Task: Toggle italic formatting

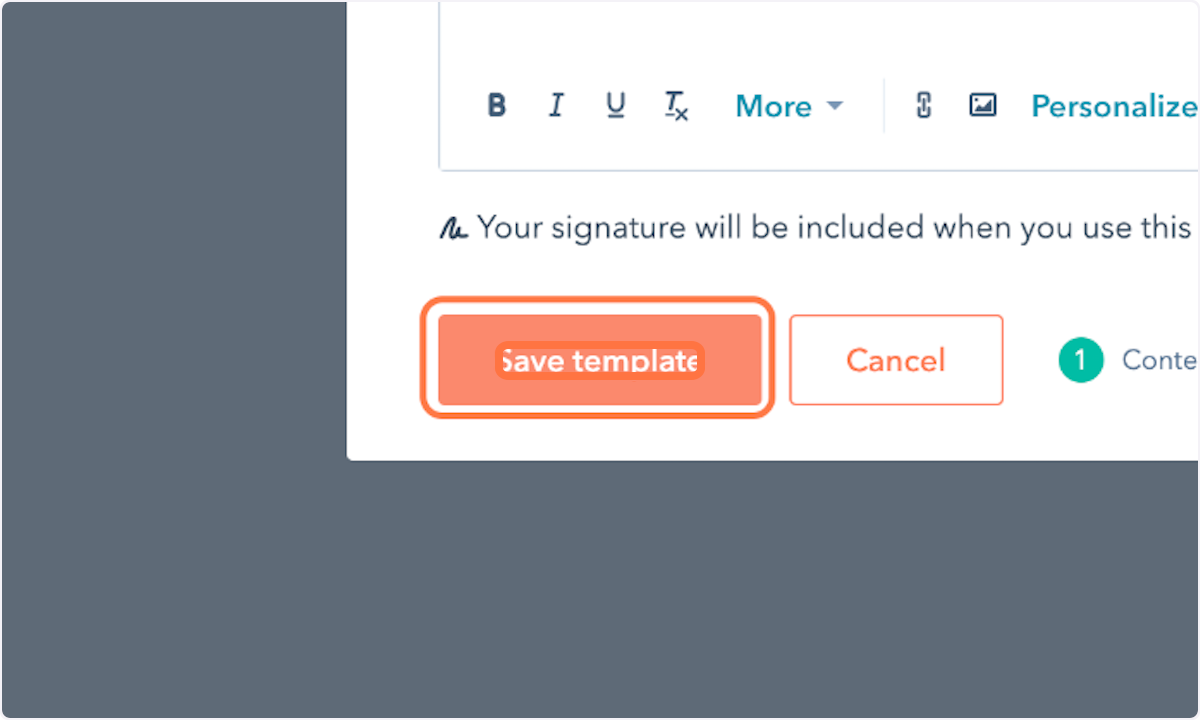Action: tap(556, 105)
